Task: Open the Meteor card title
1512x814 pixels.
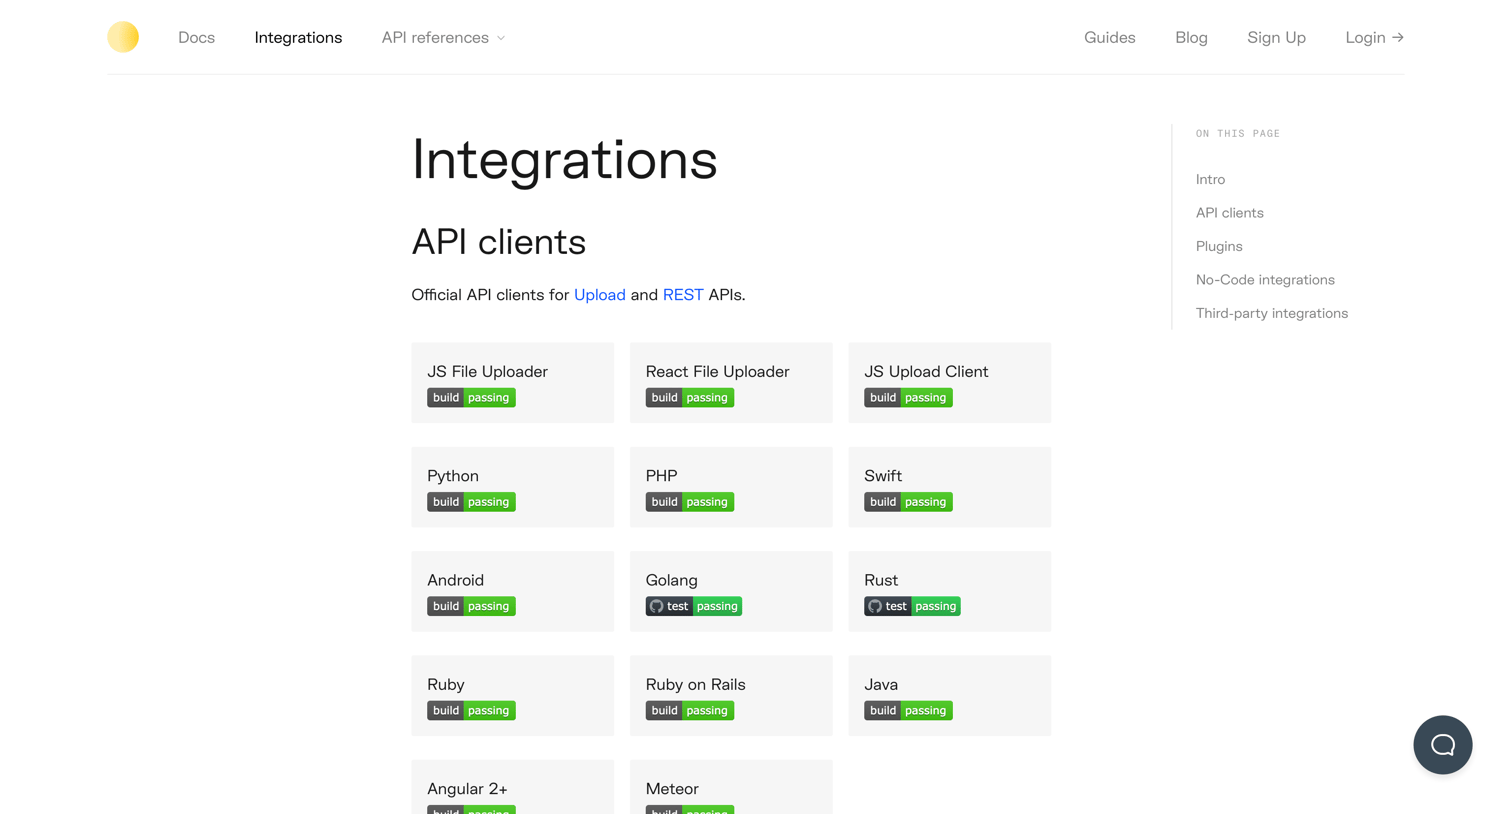Action: [672, 789]
